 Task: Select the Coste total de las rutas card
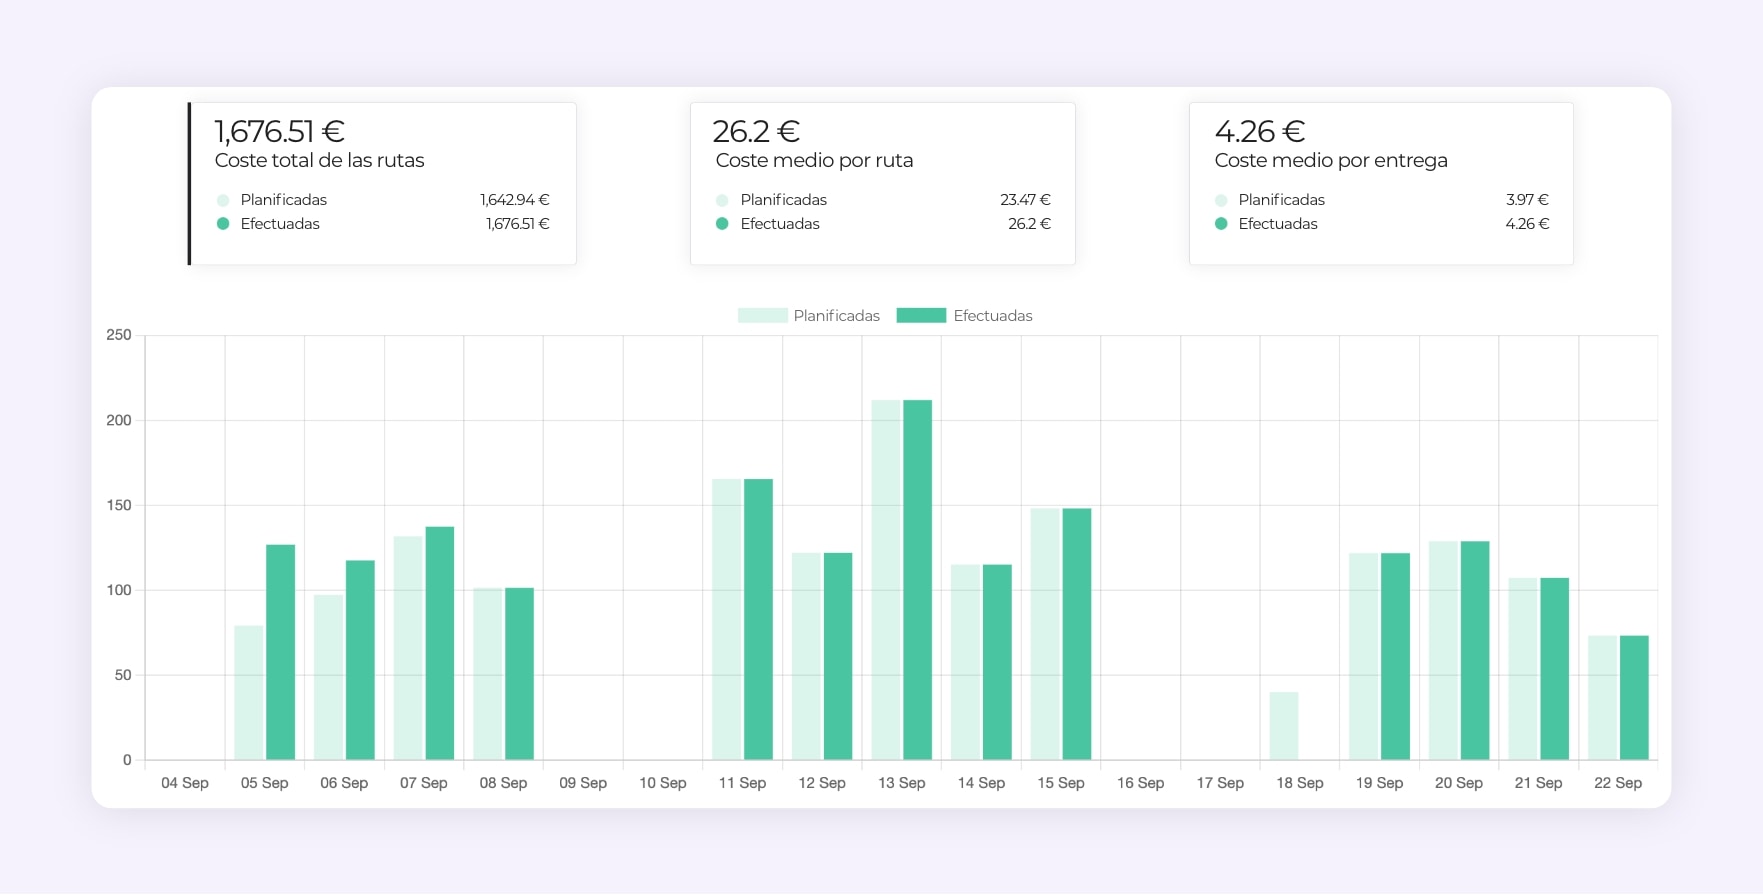[x=383, y=183]
